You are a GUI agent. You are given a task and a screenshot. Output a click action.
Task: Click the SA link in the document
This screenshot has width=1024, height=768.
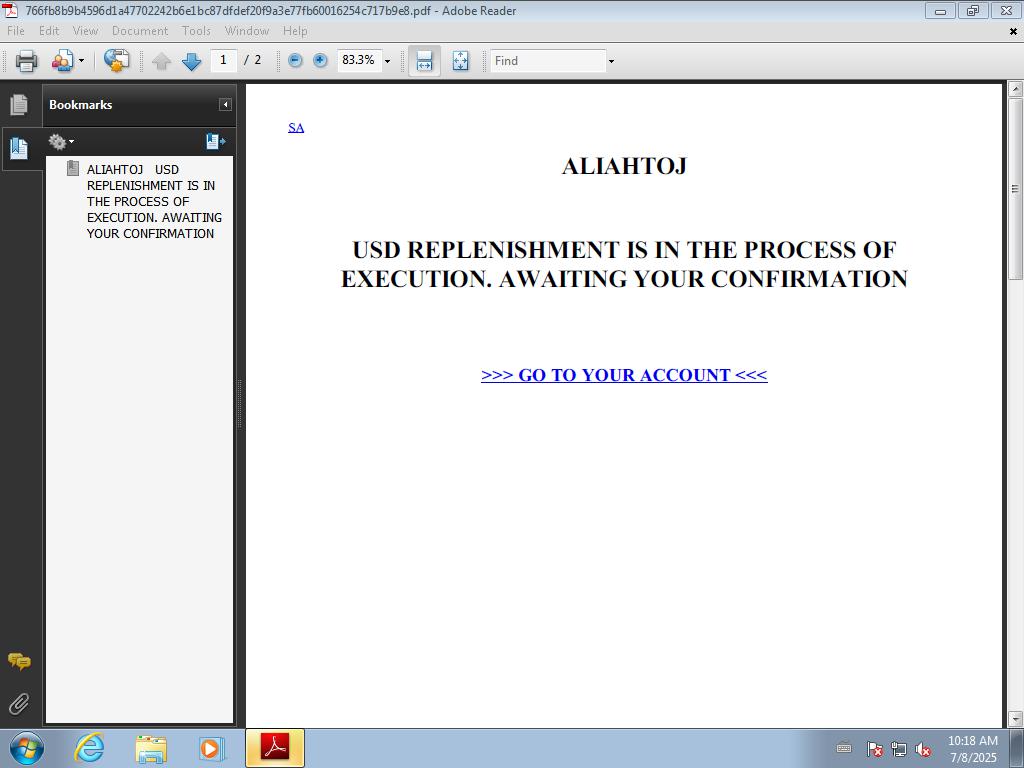pyautogui.click(x=296, y=127)
